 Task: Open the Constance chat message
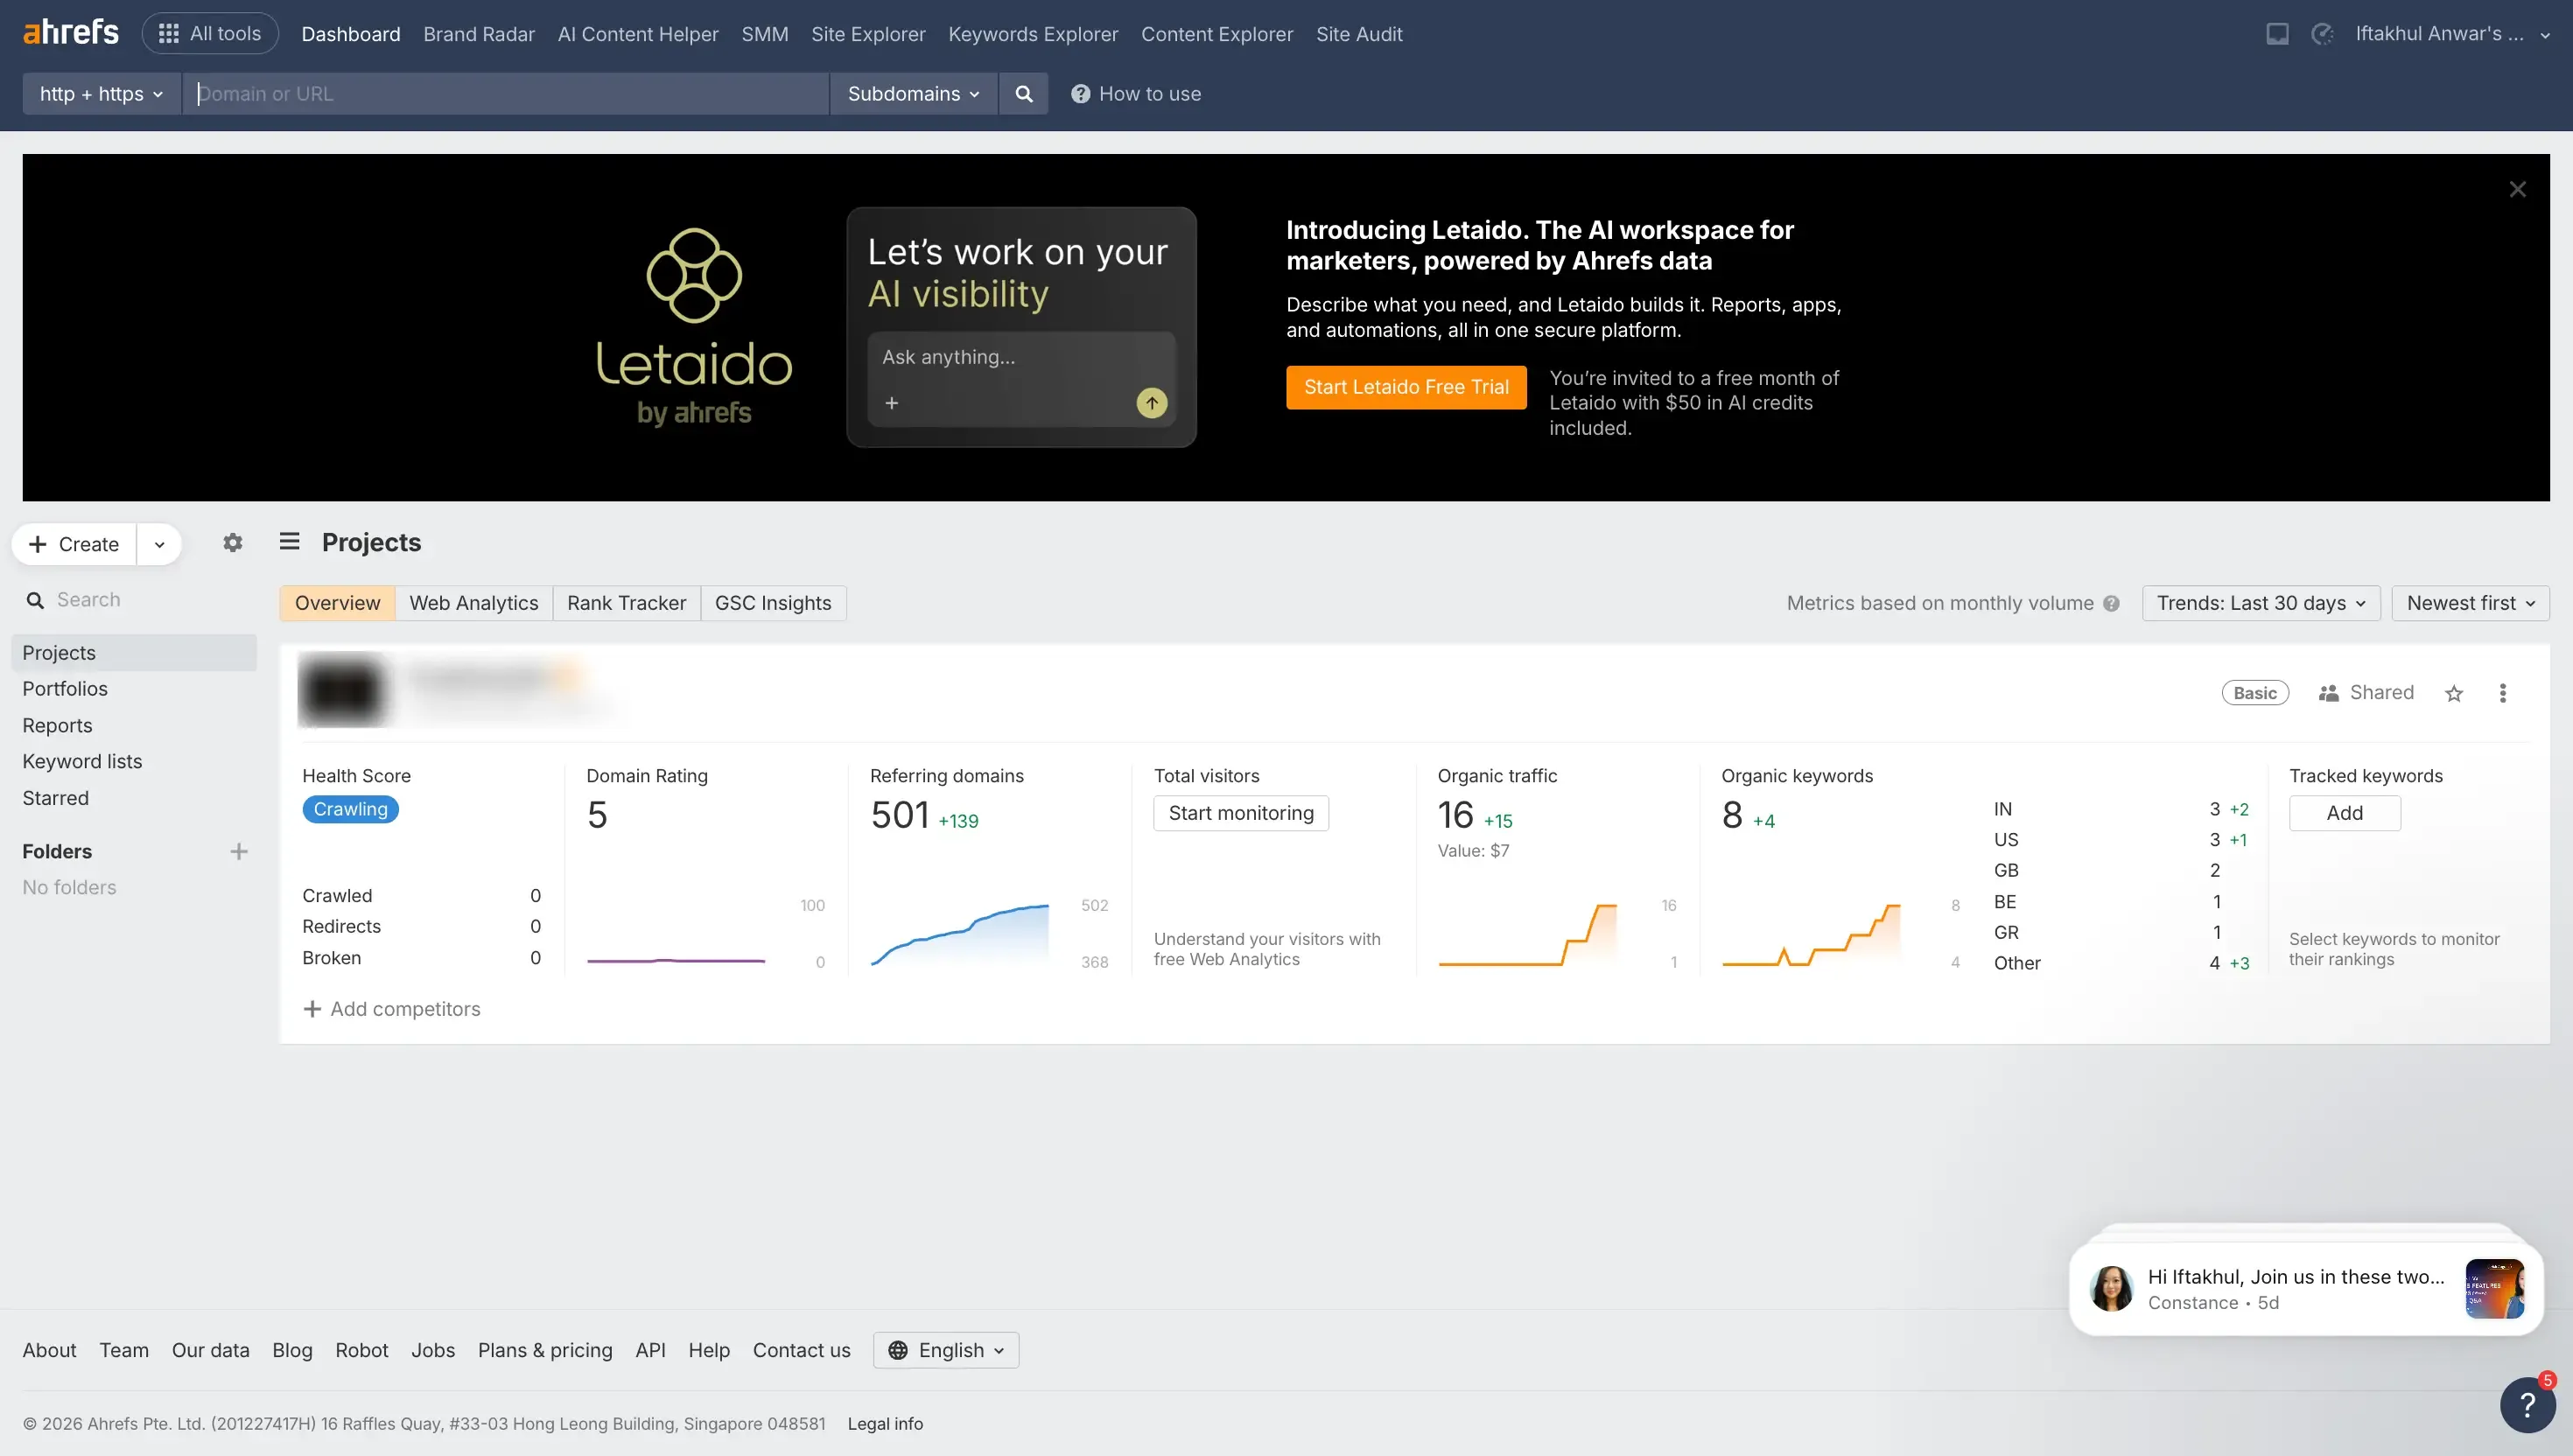(2305, 1288)
